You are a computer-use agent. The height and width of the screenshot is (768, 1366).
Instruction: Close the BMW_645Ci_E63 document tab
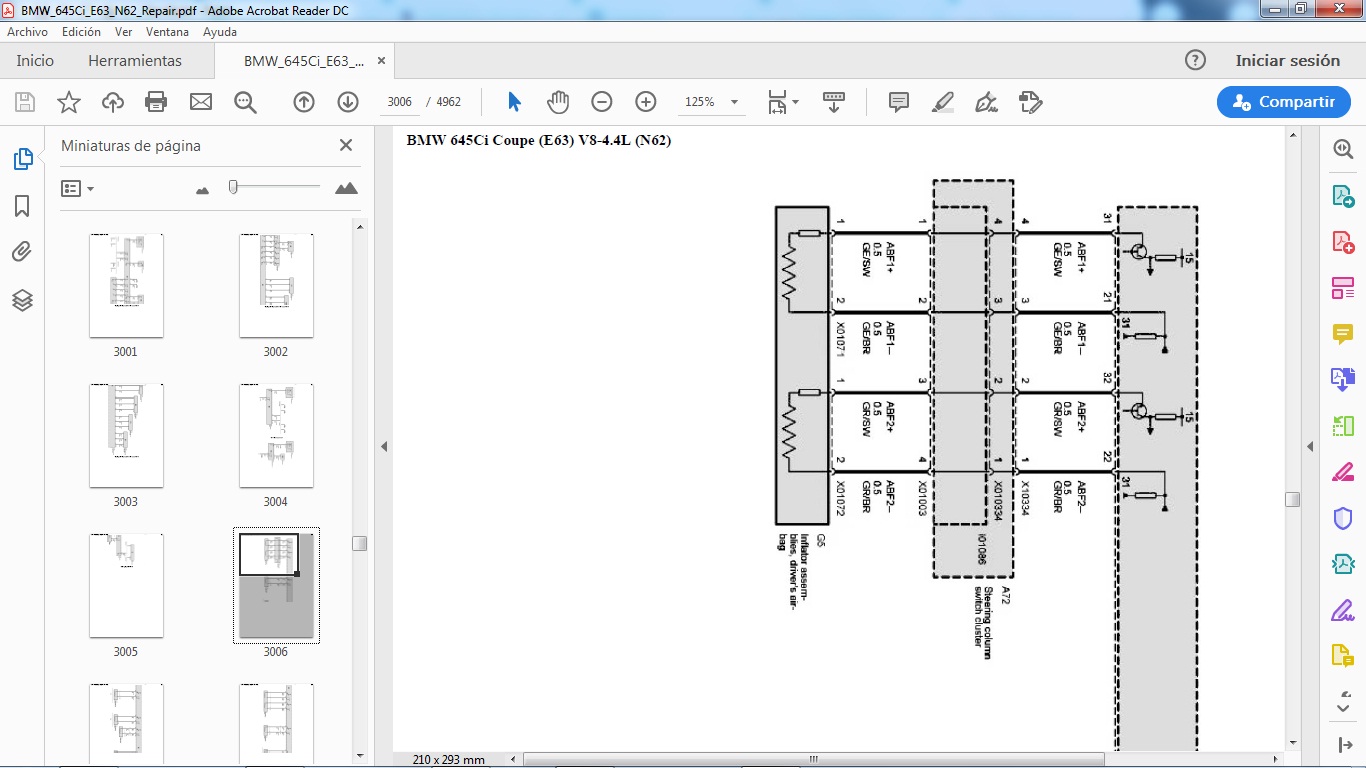click(x=381, y=61)
